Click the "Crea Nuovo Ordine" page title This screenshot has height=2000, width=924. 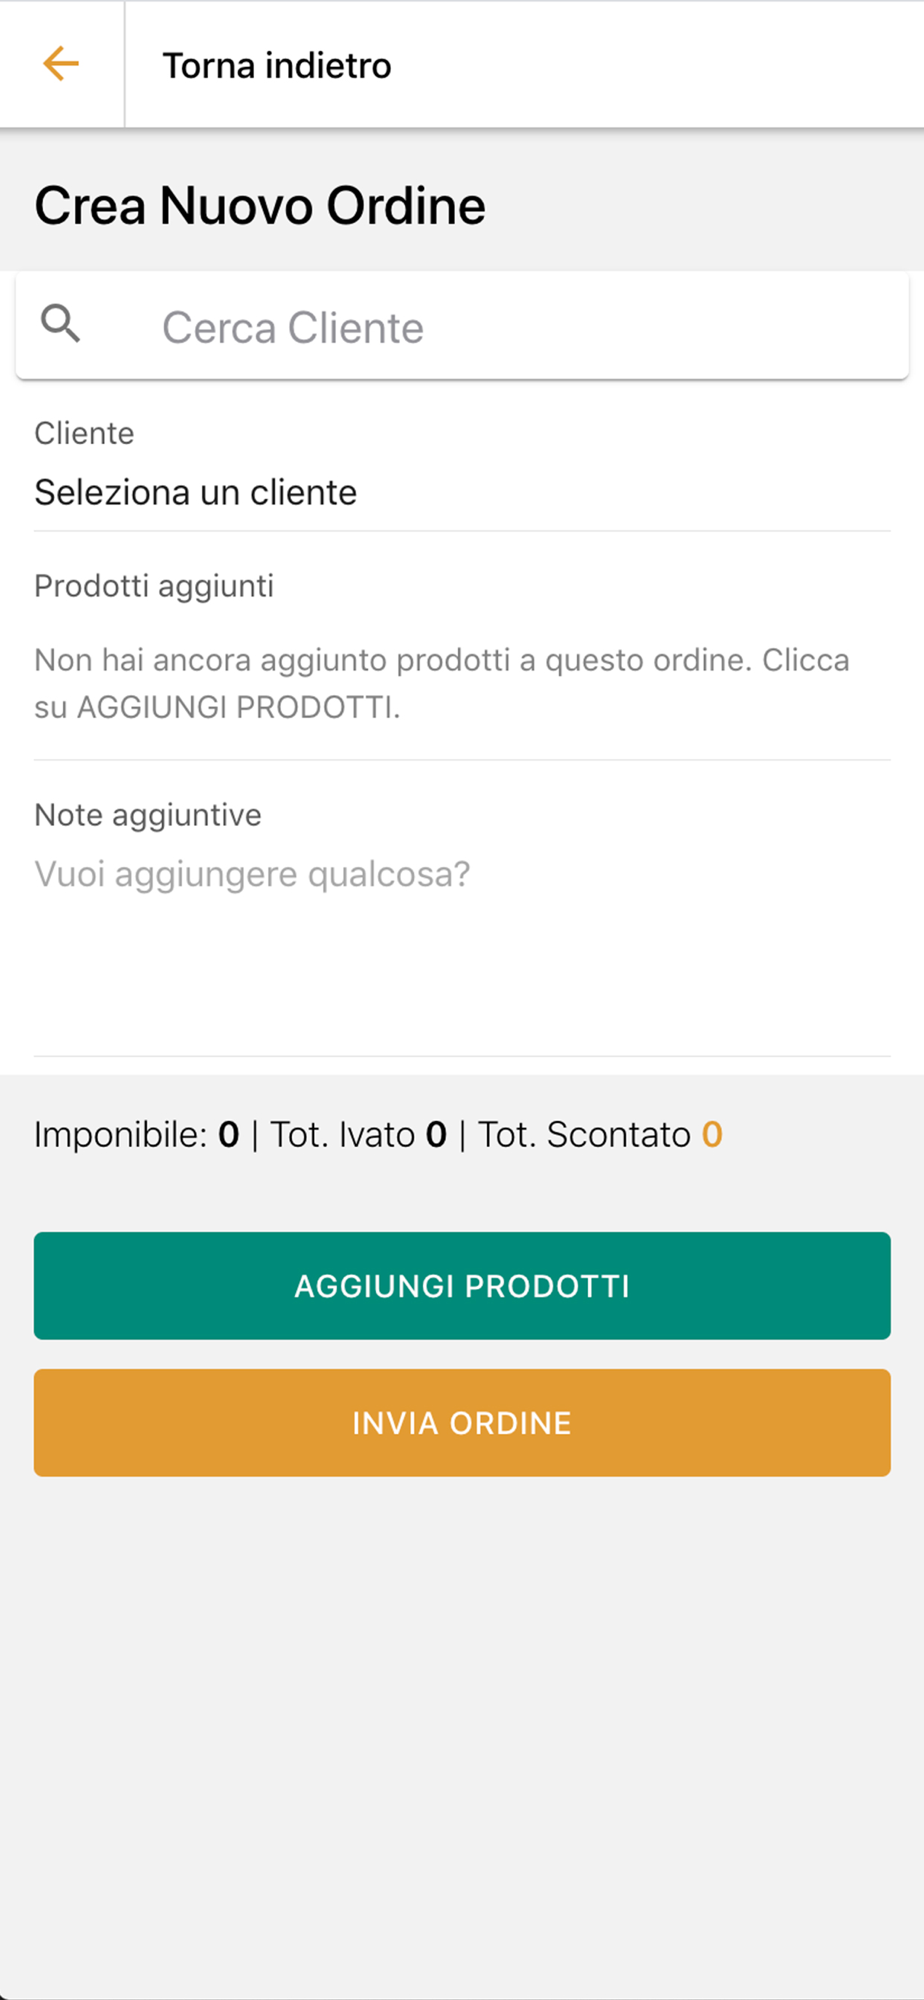point(260,206)
